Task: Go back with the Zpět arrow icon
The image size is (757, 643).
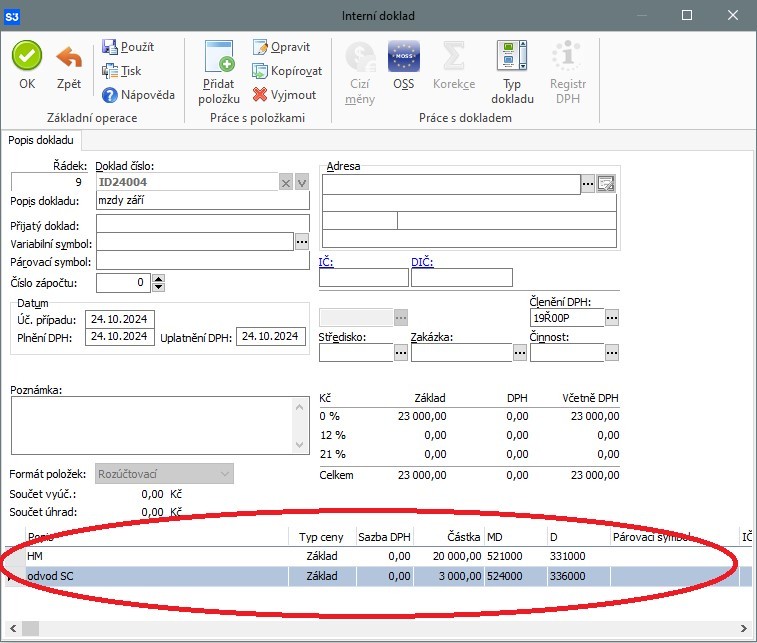Action: click(69, 57)
